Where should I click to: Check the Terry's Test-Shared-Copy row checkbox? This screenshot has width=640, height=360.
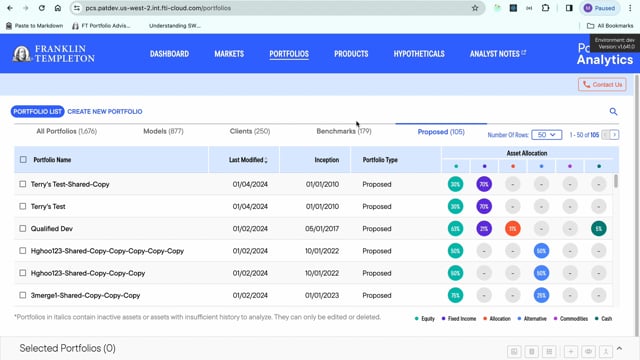[x=22, y=184]
